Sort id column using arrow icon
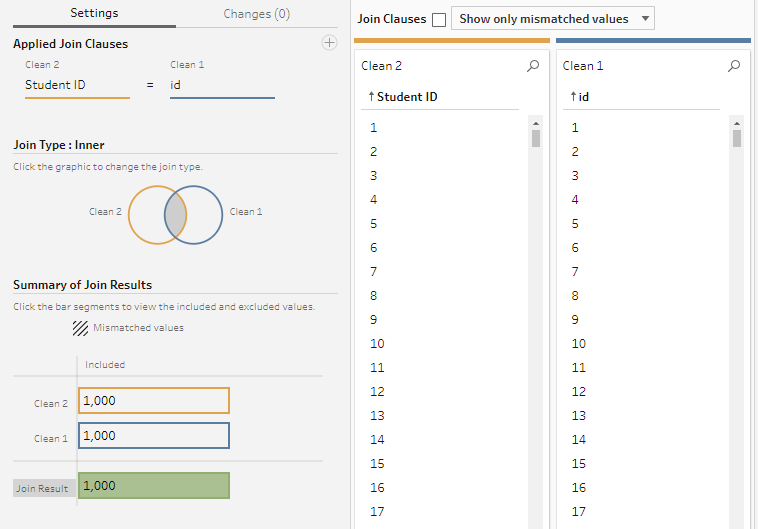Image resolution: width=758 pixels, height=529 pixels. pos(573,97)
